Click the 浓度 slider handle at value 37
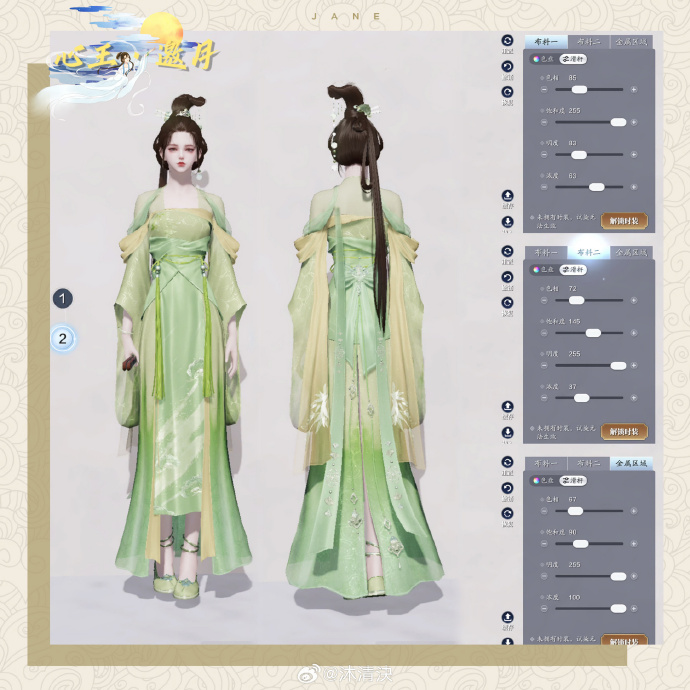This screenshot has height=690, width=690. point(582,398)
